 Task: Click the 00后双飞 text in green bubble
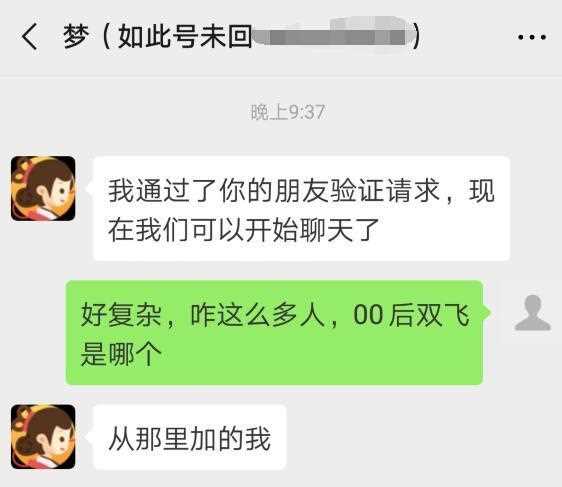(x=411, y=315)
